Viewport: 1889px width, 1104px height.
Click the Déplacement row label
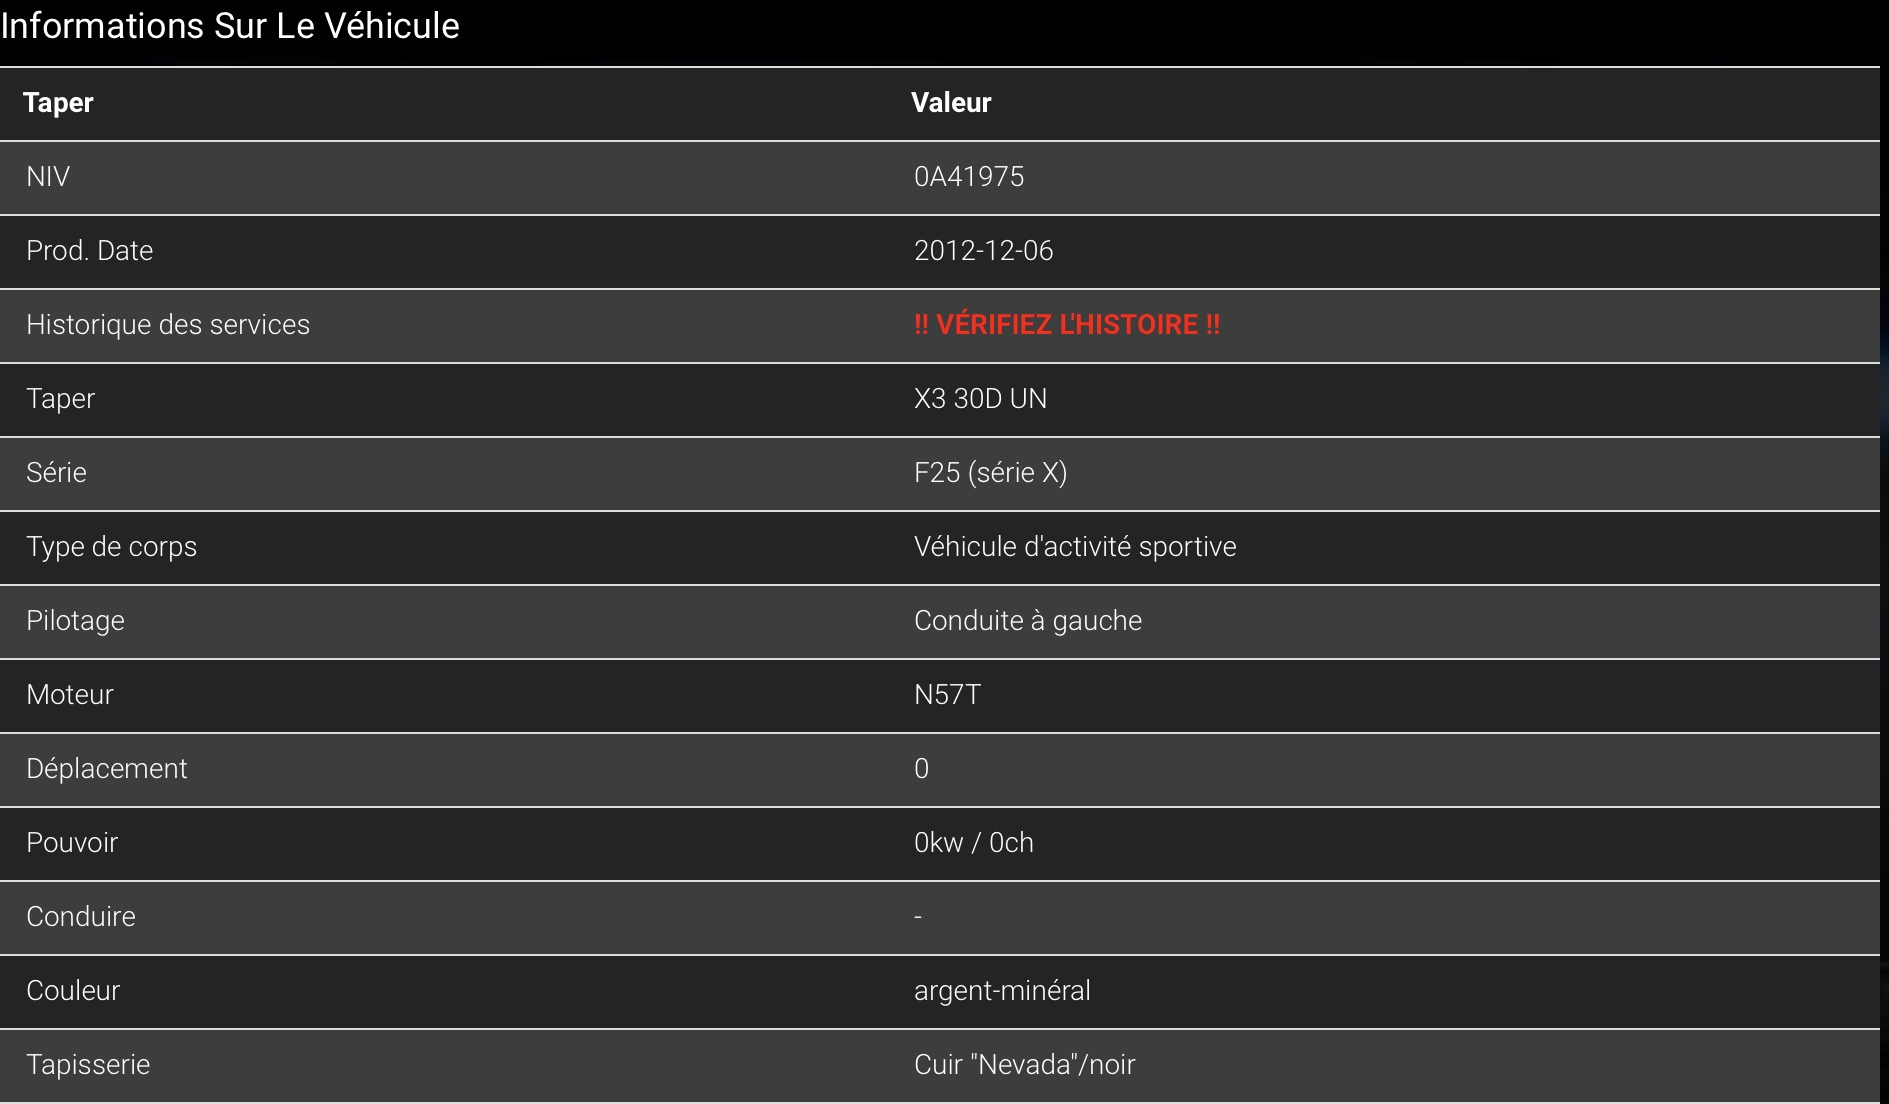[106, 769]
